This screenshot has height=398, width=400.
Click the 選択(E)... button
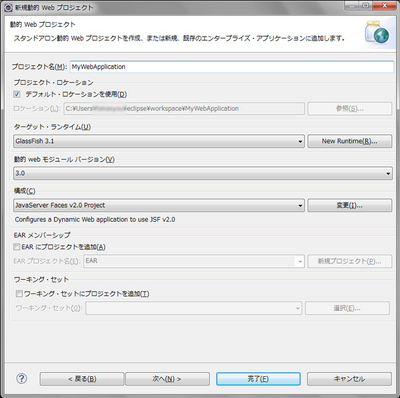pyautogui.click(x=347, y=308)
